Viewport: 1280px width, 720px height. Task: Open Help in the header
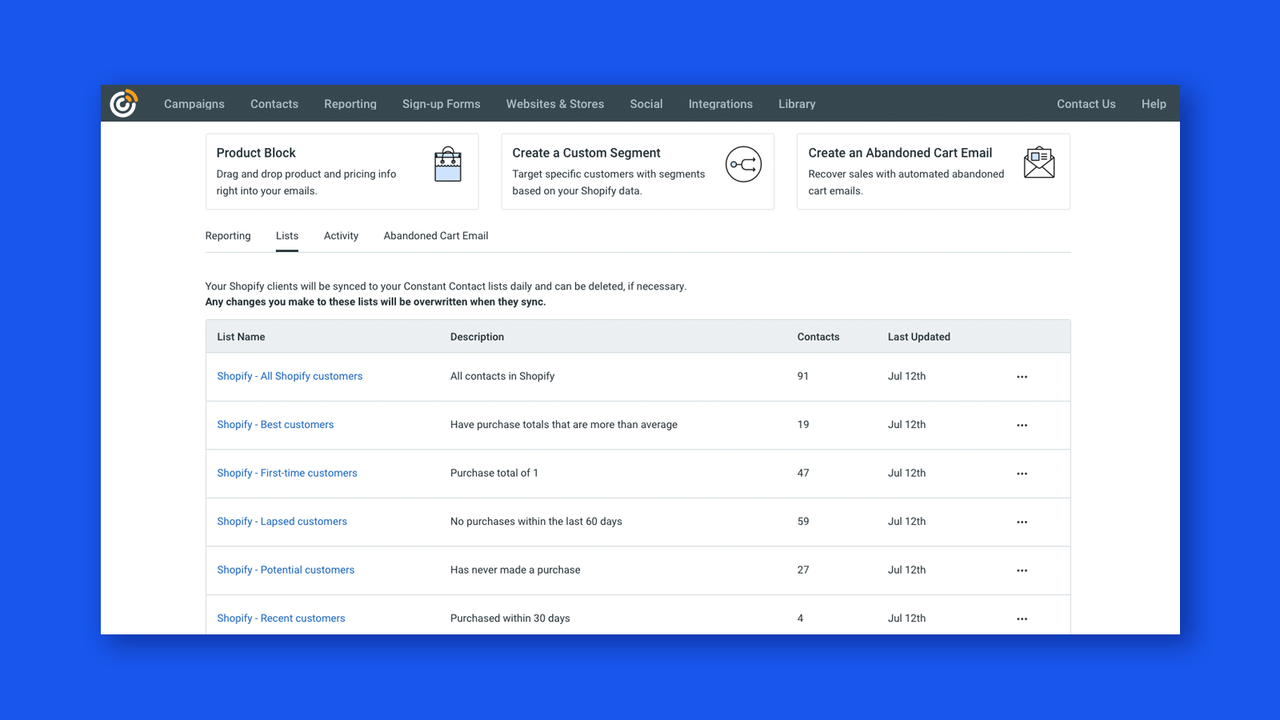tap(1154, 104)
